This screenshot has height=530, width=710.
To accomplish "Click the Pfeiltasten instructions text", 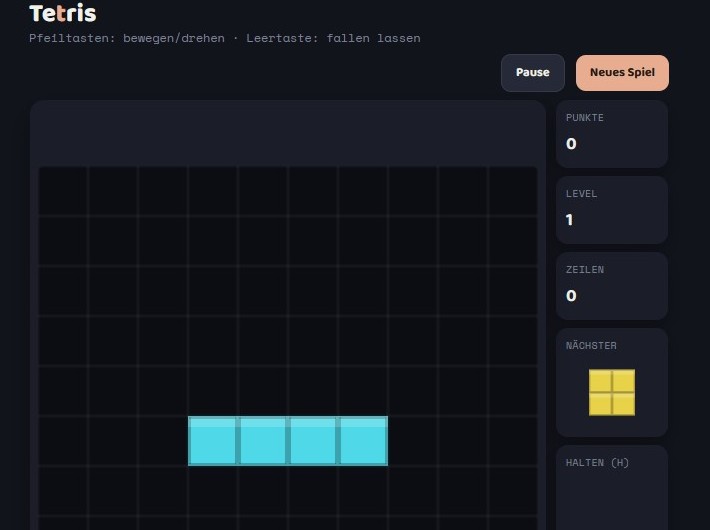I will pyautogui.click(x=225, y=38).
